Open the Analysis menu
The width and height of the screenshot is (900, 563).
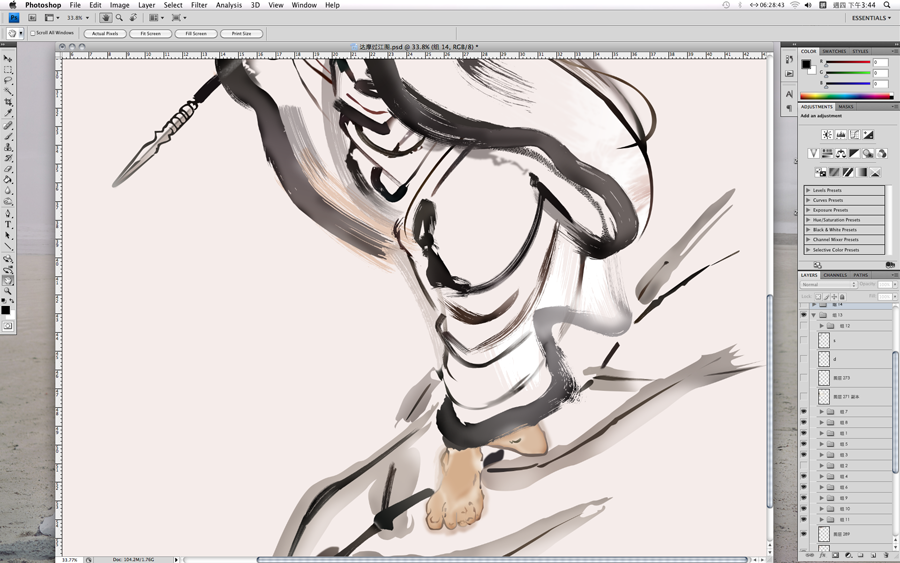coord(228,5)
